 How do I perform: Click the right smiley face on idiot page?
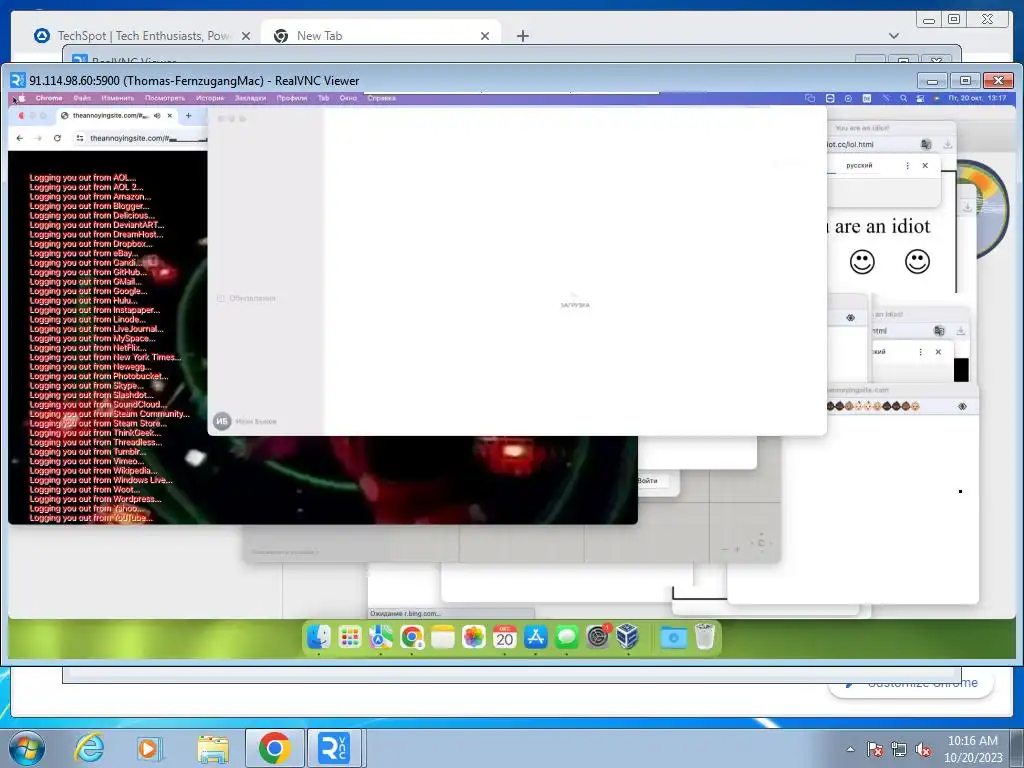click(x=917, y=261)
